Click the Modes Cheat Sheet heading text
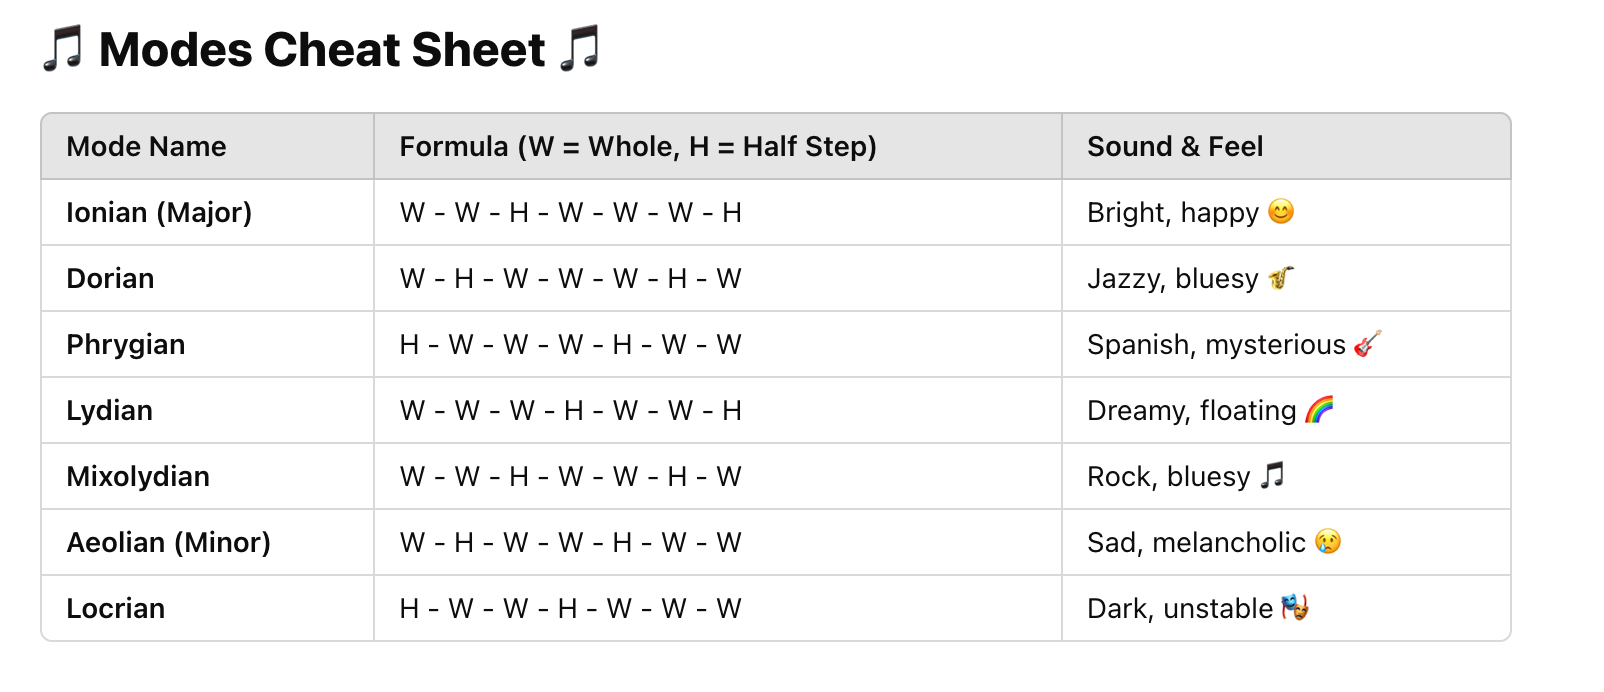Viewport: 1604px width, 692px height. (322, 50)
